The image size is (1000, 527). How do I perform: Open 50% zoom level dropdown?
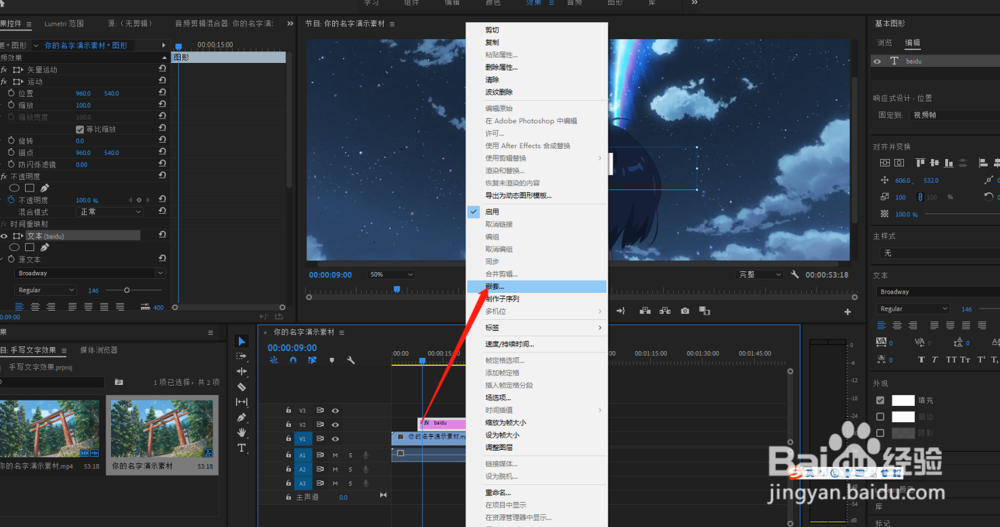[390, 274]
